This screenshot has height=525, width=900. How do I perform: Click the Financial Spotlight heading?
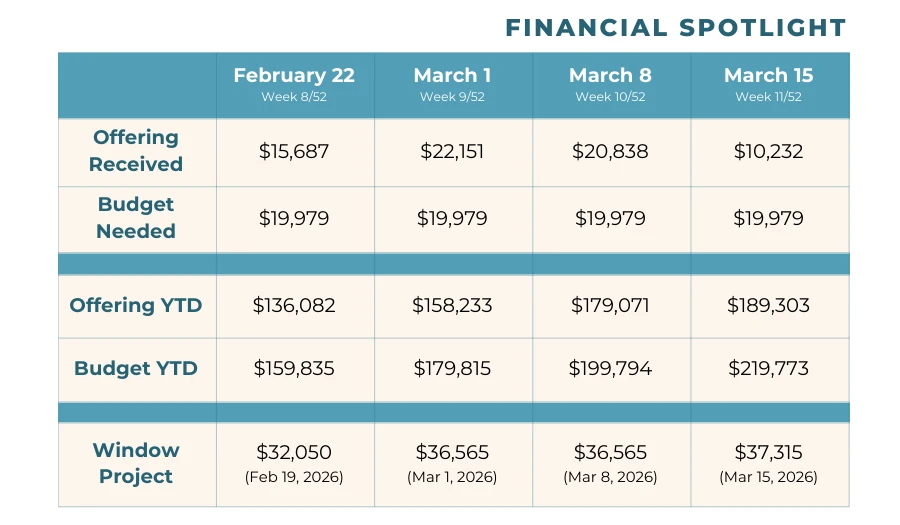(675, 27)
